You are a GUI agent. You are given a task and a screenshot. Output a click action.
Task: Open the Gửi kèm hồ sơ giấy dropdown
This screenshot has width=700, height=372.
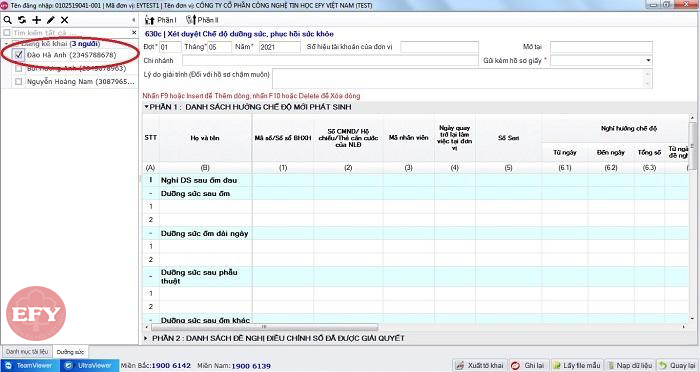pyautogui.click(x=648, y=60)
